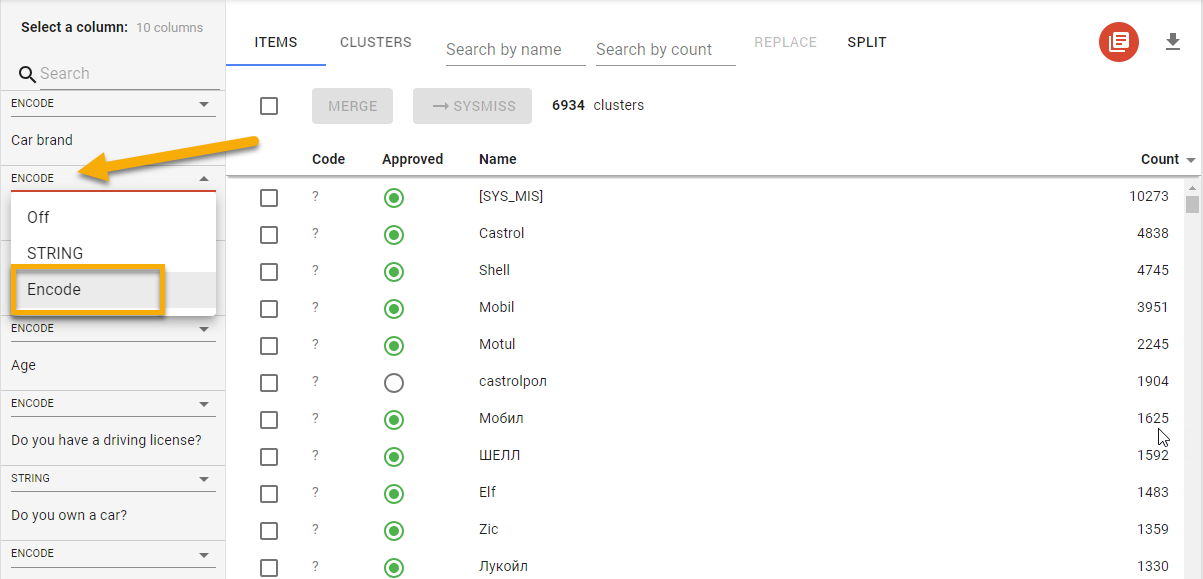Viewport: 1203px width, 579px height.
Task: Click the search magnifier icon
Action: 27,74
